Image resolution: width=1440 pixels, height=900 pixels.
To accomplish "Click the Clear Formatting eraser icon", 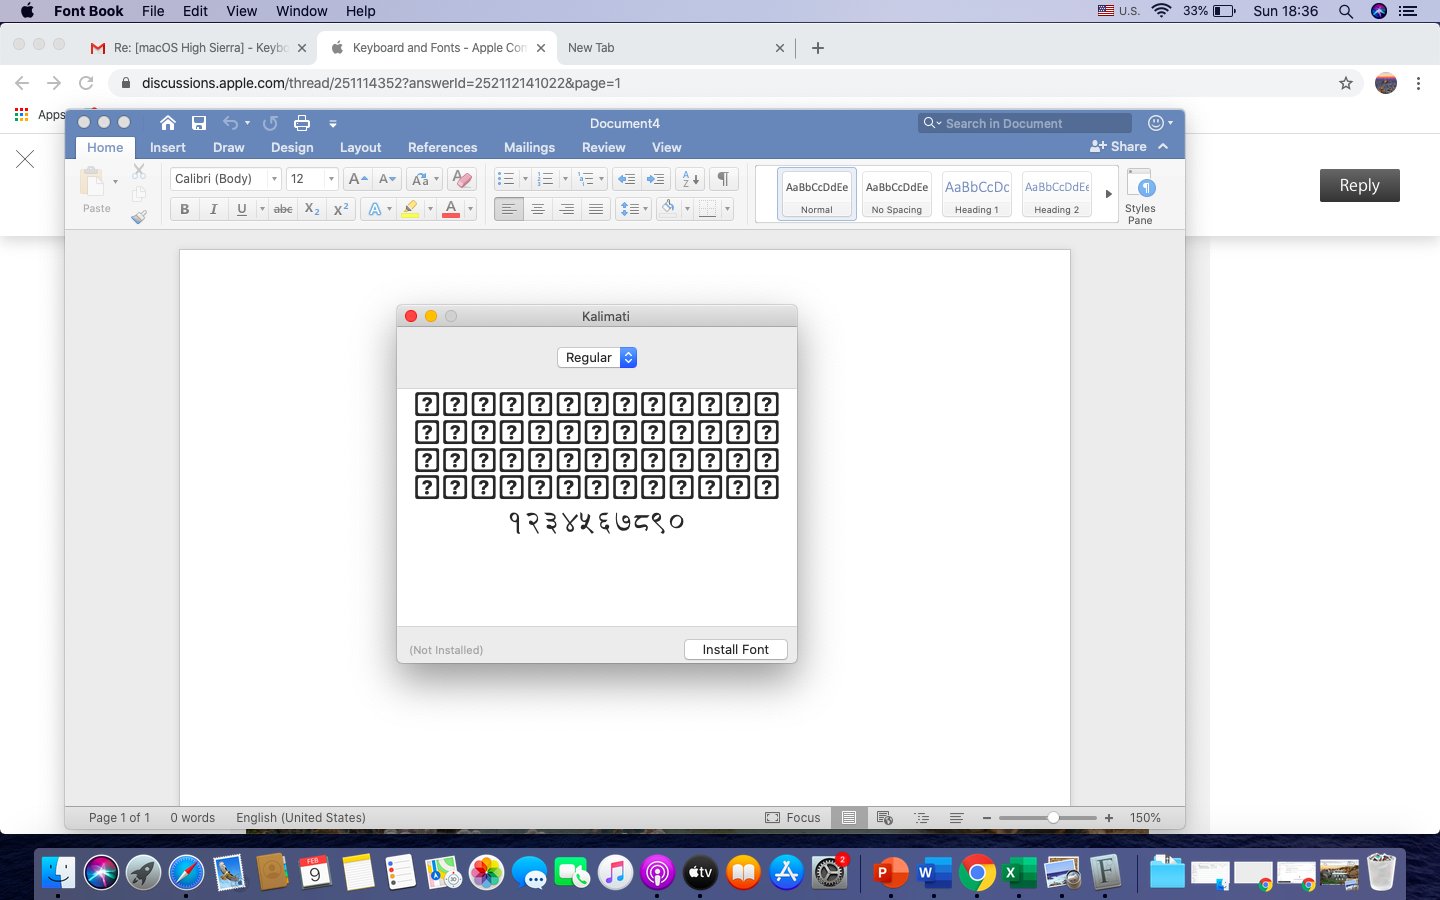I will [461, 179].
